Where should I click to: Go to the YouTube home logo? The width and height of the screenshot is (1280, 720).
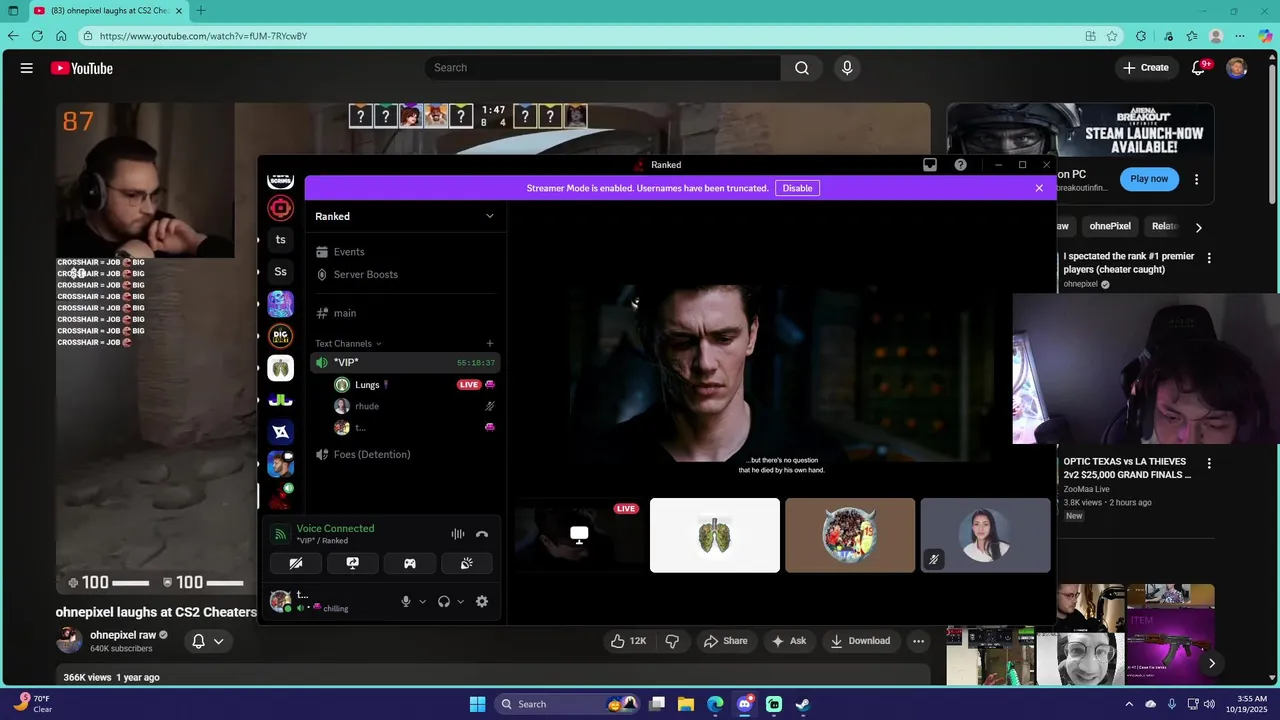click(x=82, y=68)
